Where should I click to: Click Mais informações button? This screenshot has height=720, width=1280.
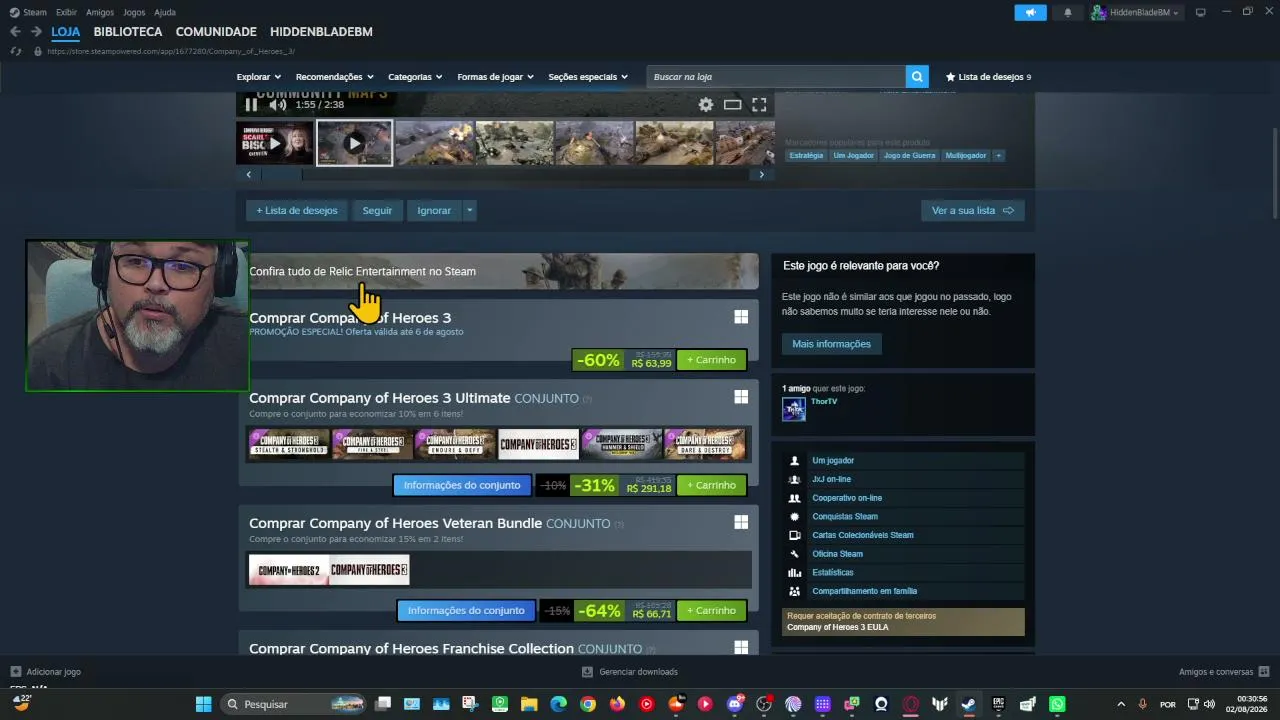831,344
